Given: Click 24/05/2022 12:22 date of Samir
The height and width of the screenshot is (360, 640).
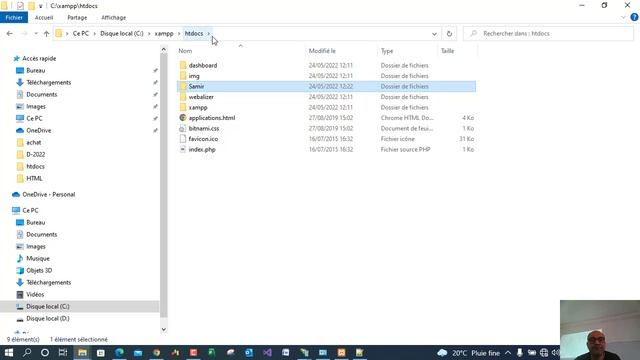Looking at the screenshot, I should pyautogui.click(x=331, y=87).
